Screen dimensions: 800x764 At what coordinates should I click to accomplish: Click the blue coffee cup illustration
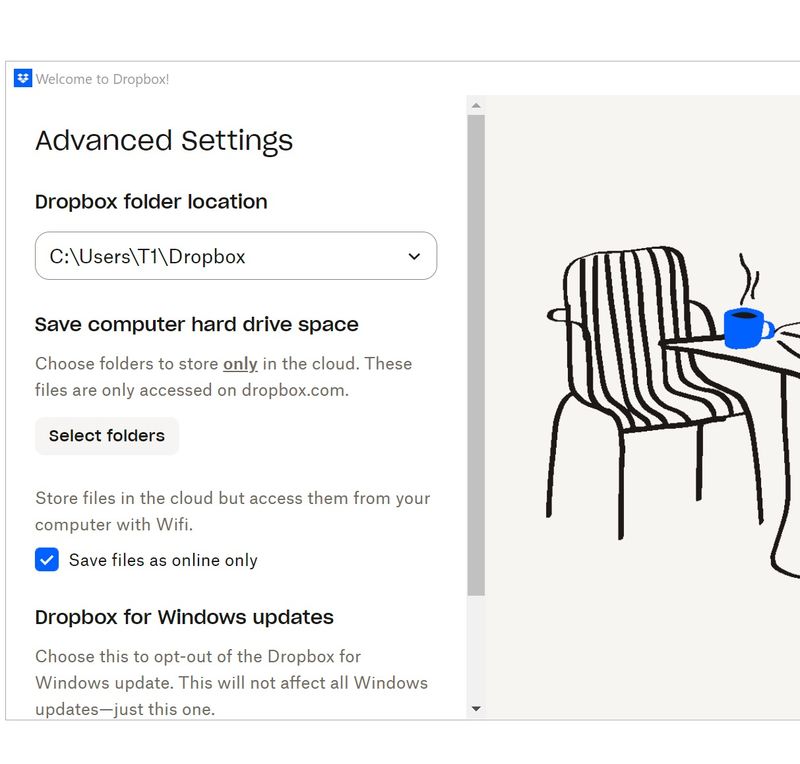coord(748,328)
